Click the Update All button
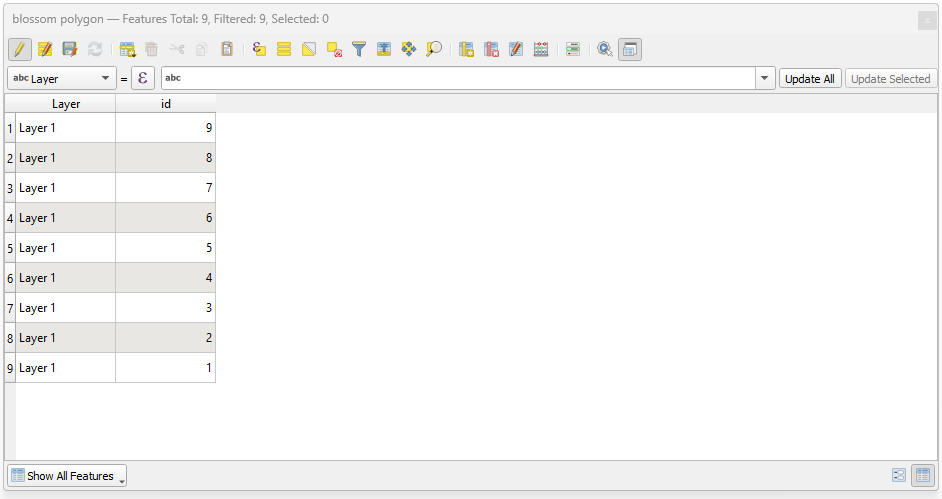Image resolution: width=942 pixels, height=499 pixels. click(809, 79)
